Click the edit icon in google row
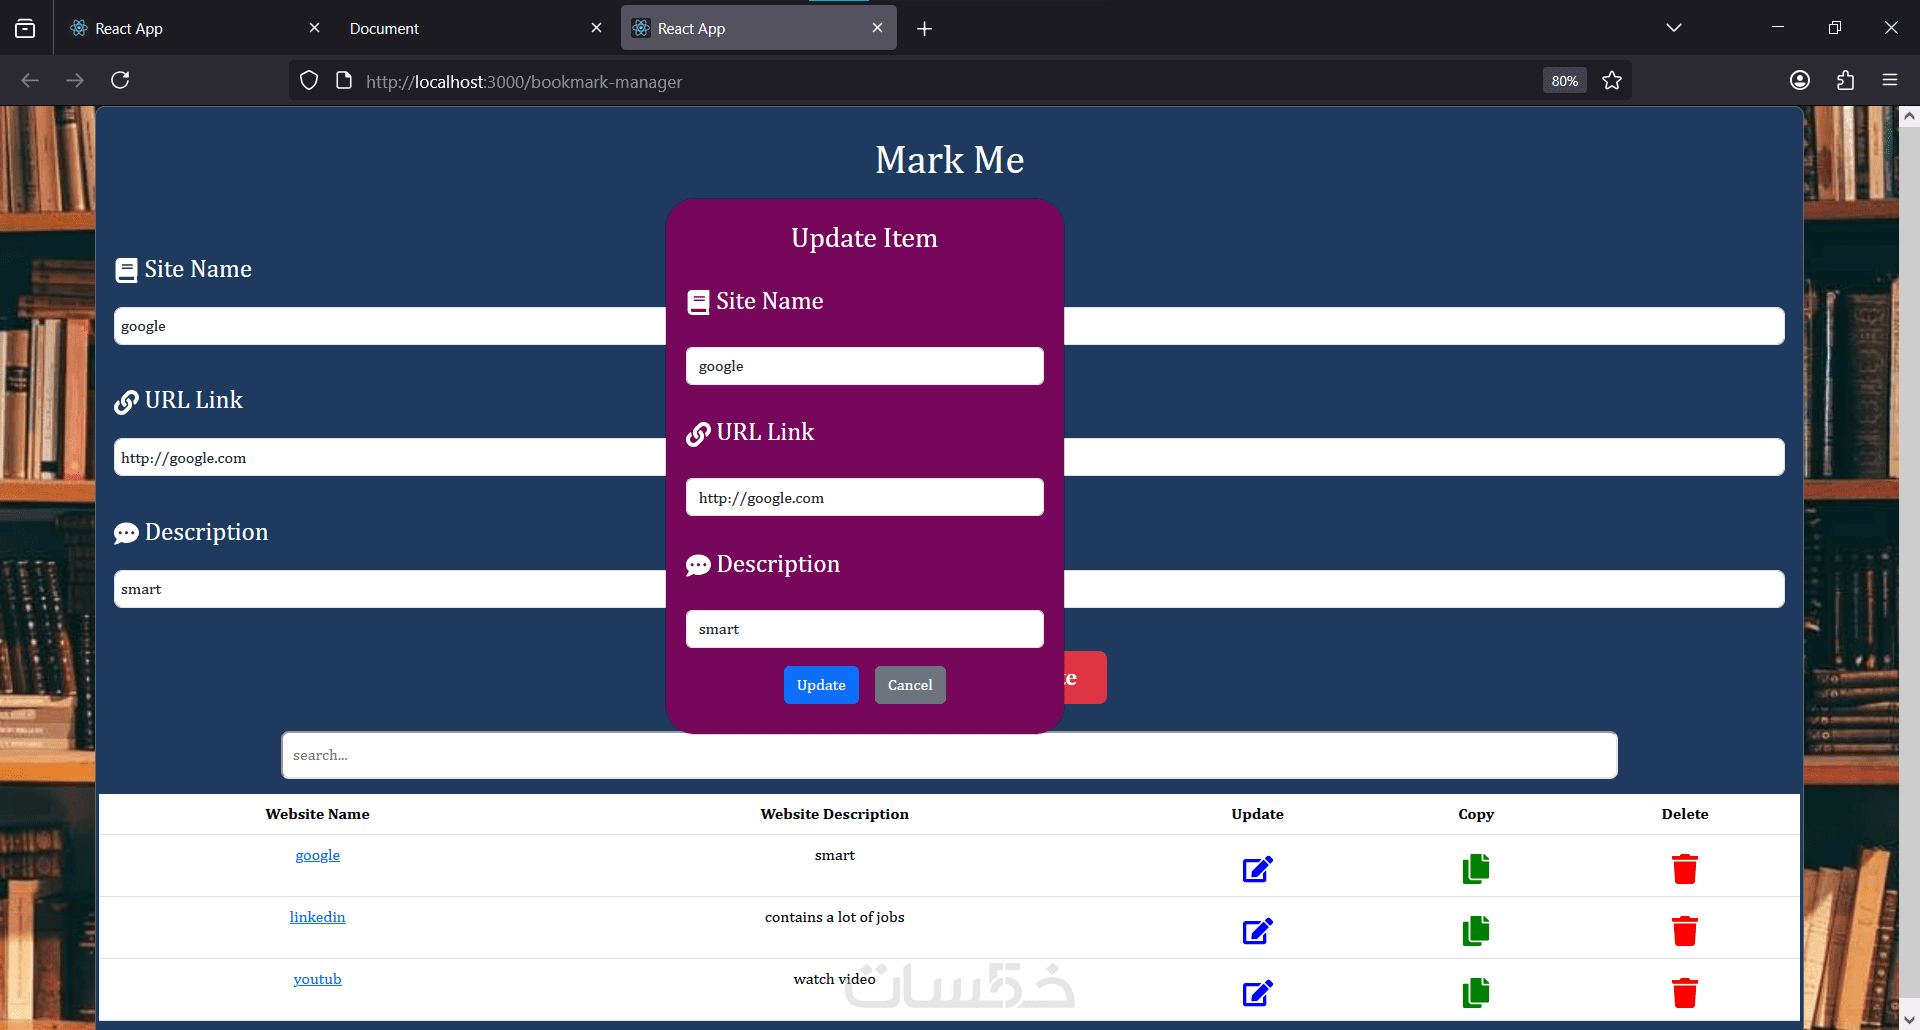Image resolution: width=1920 pixels, height=1030 pixels. [1257, 869]
